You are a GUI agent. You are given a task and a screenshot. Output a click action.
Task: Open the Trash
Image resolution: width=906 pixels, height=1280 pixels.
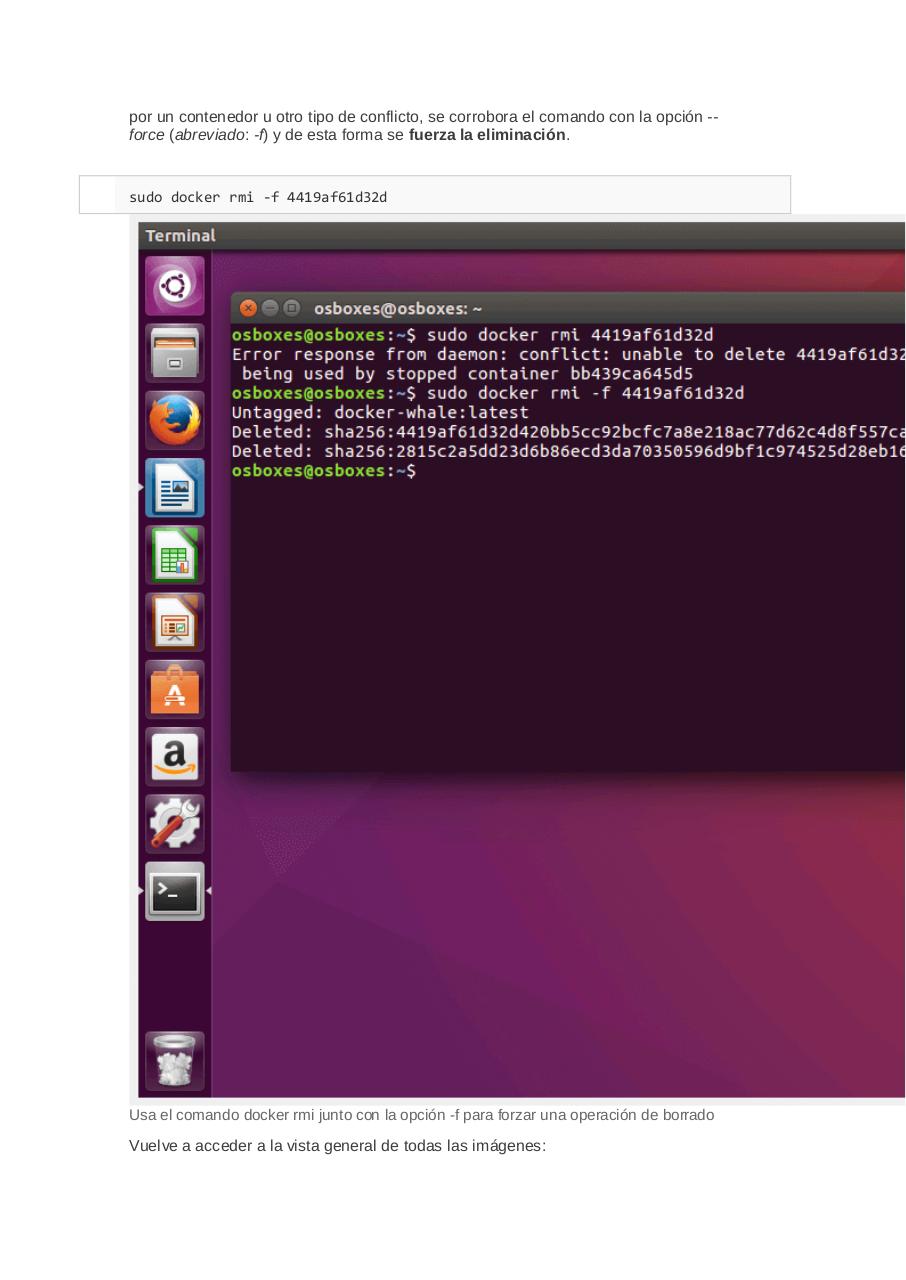[174, 1060]
